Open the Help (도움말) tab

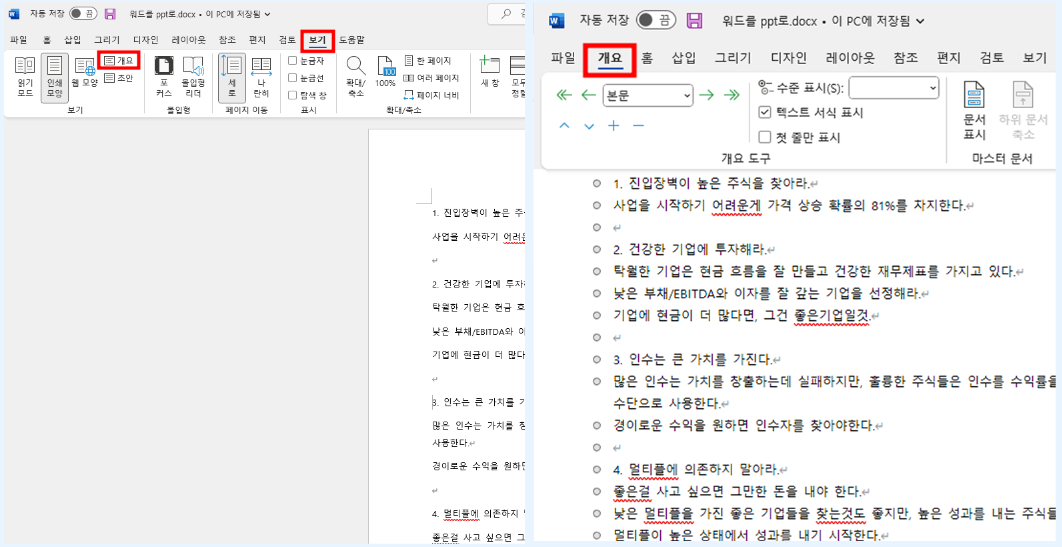351,40
